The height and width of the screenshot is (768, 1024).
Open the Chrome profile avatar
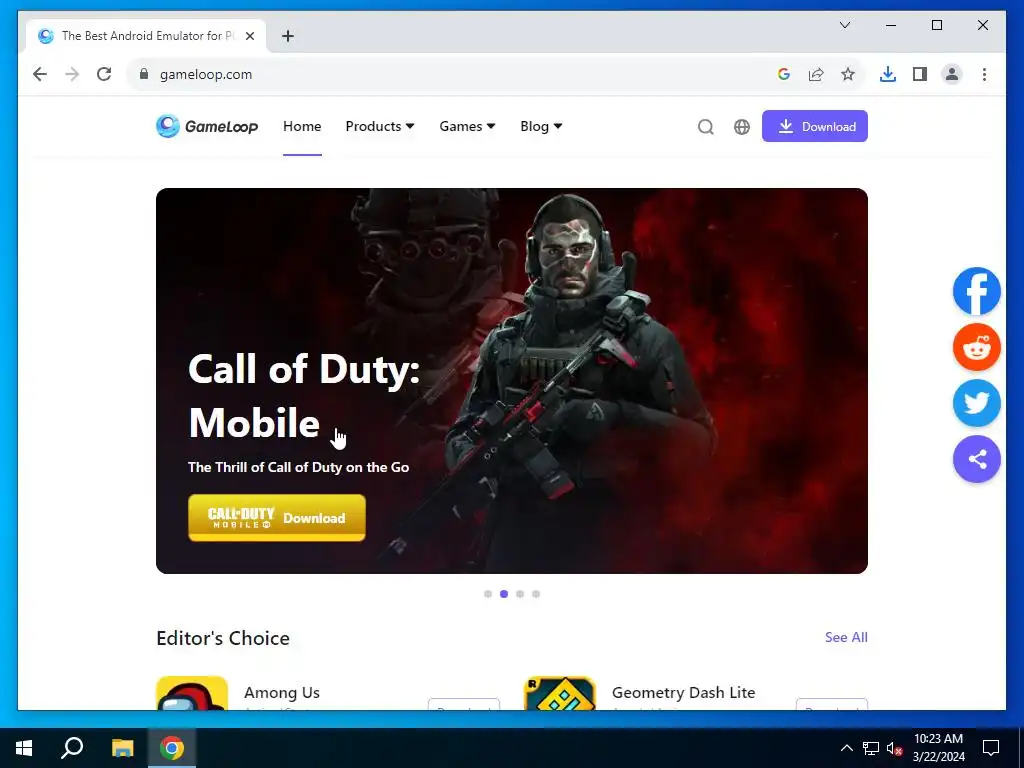point(952,74)
